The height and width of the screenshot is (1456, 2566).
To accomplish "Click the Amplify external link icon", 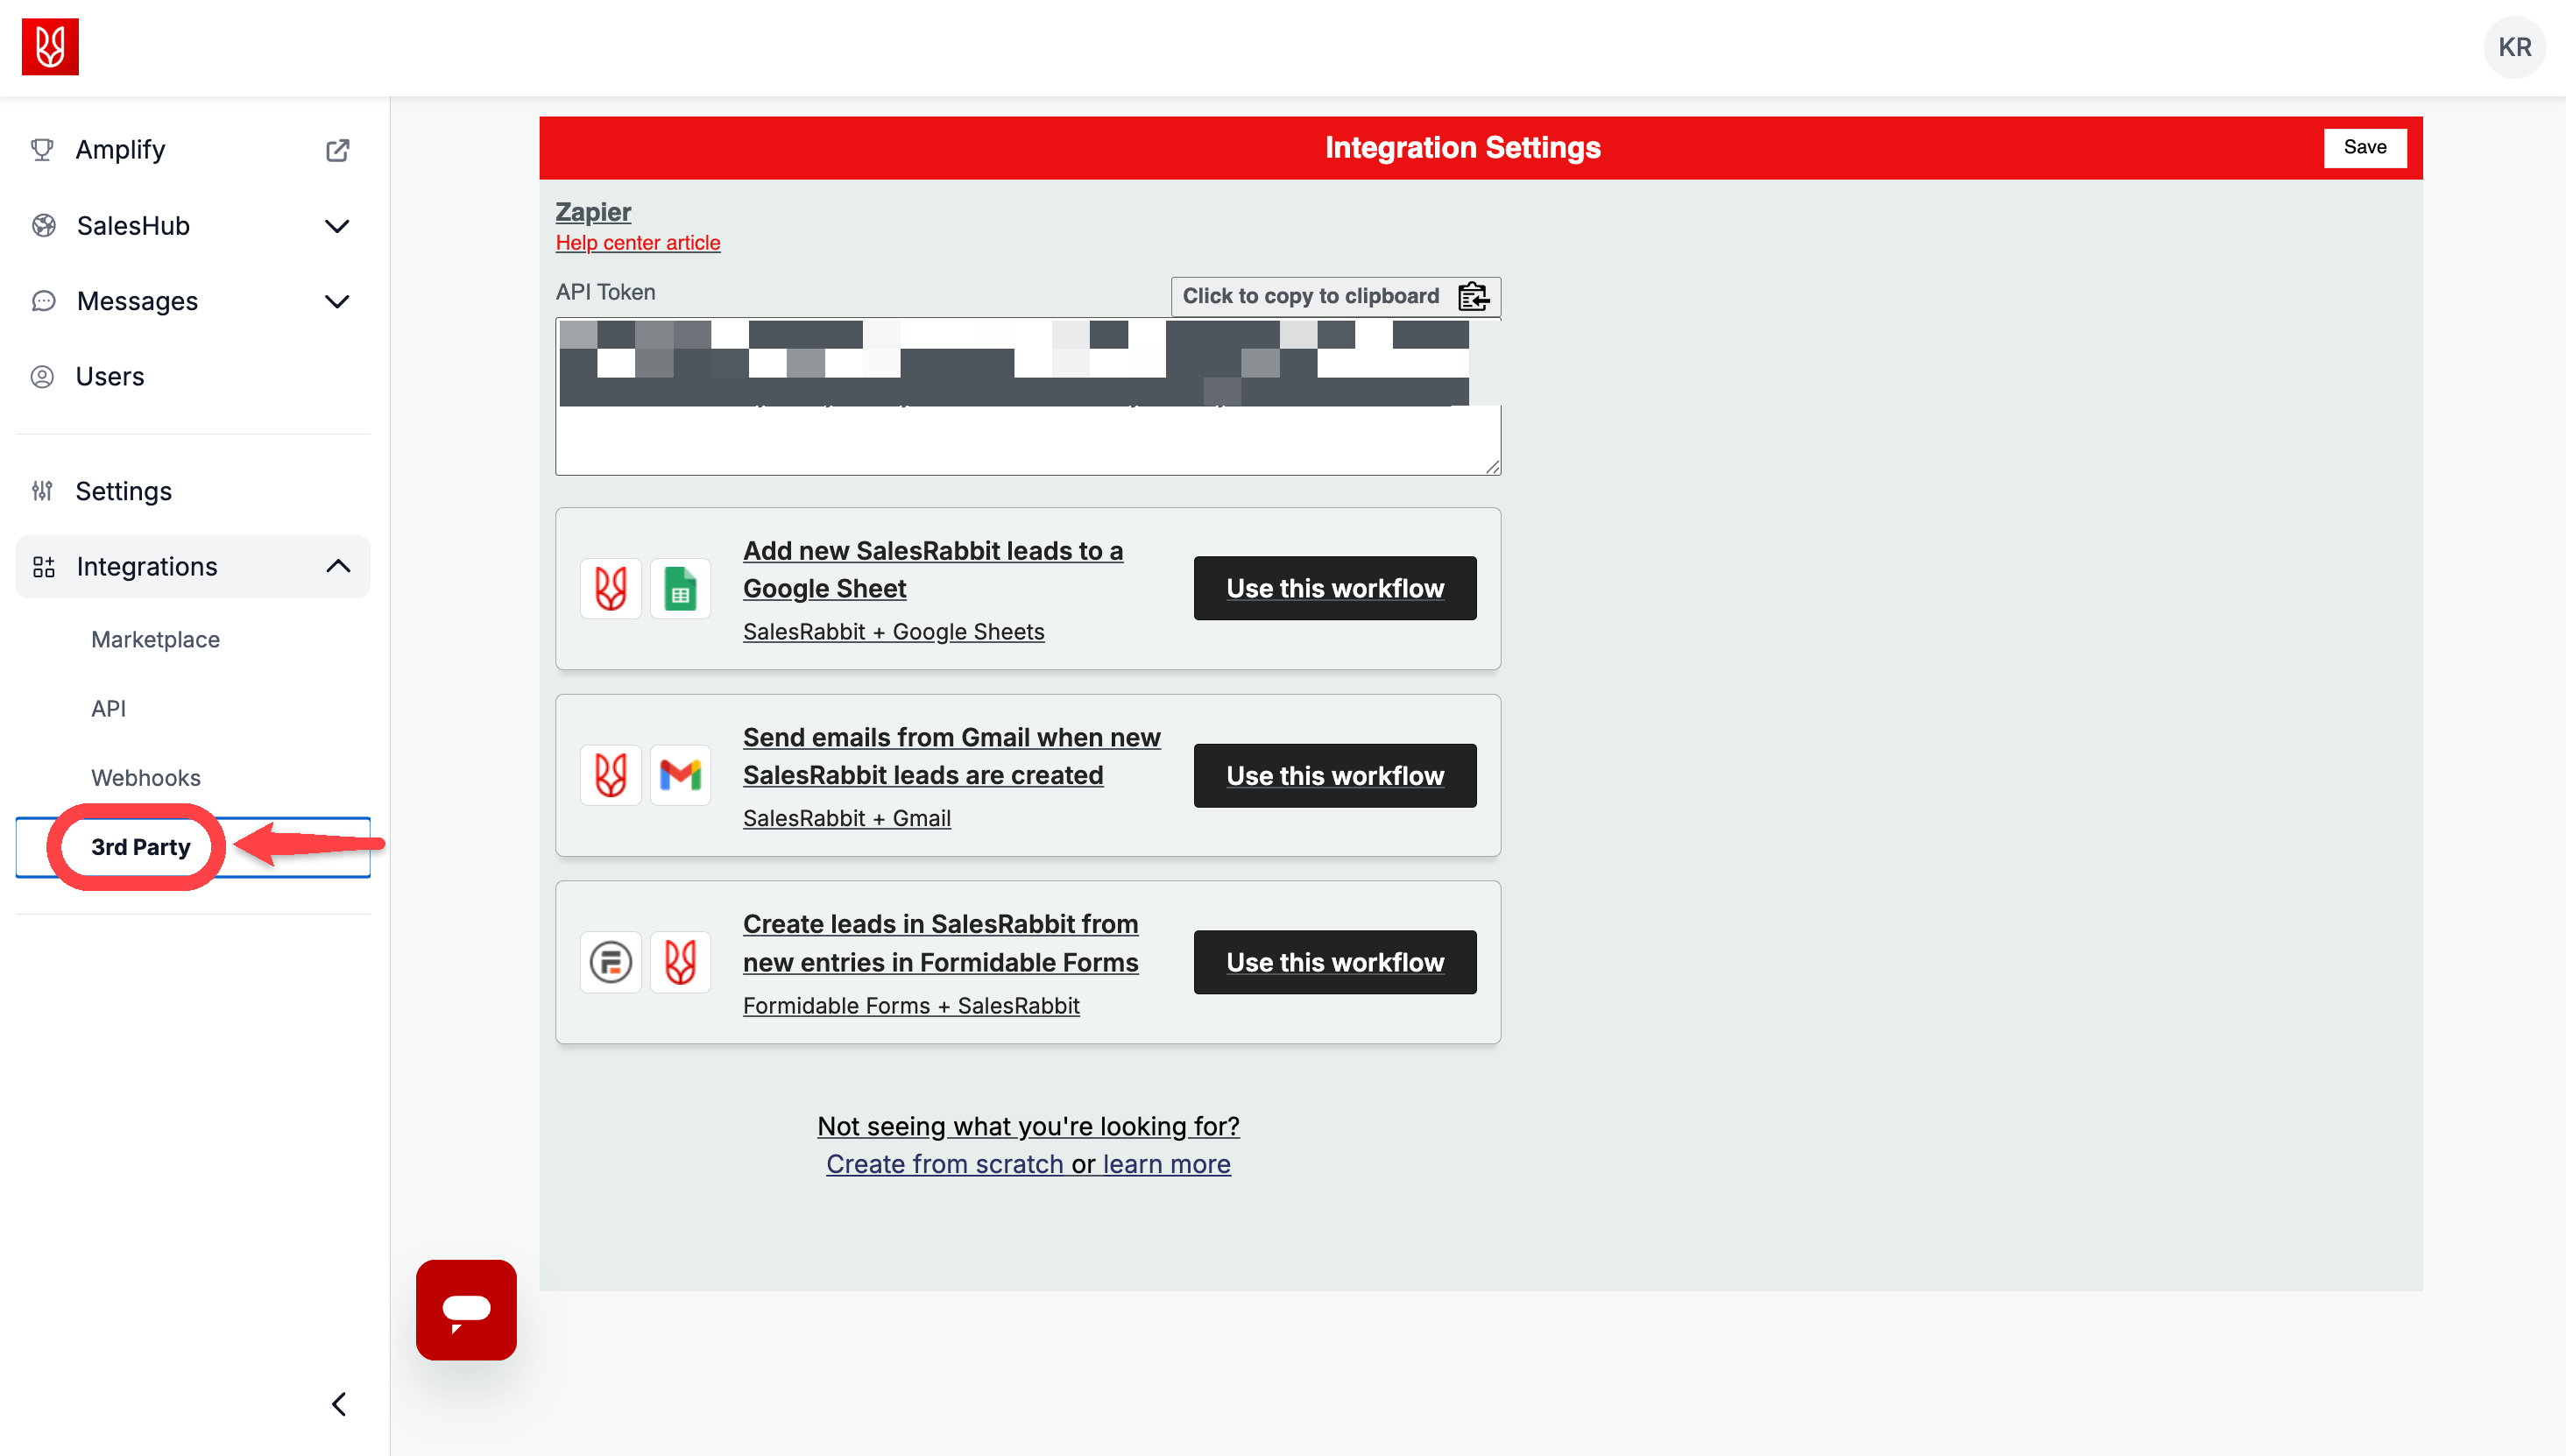I will tap(337, 150).
